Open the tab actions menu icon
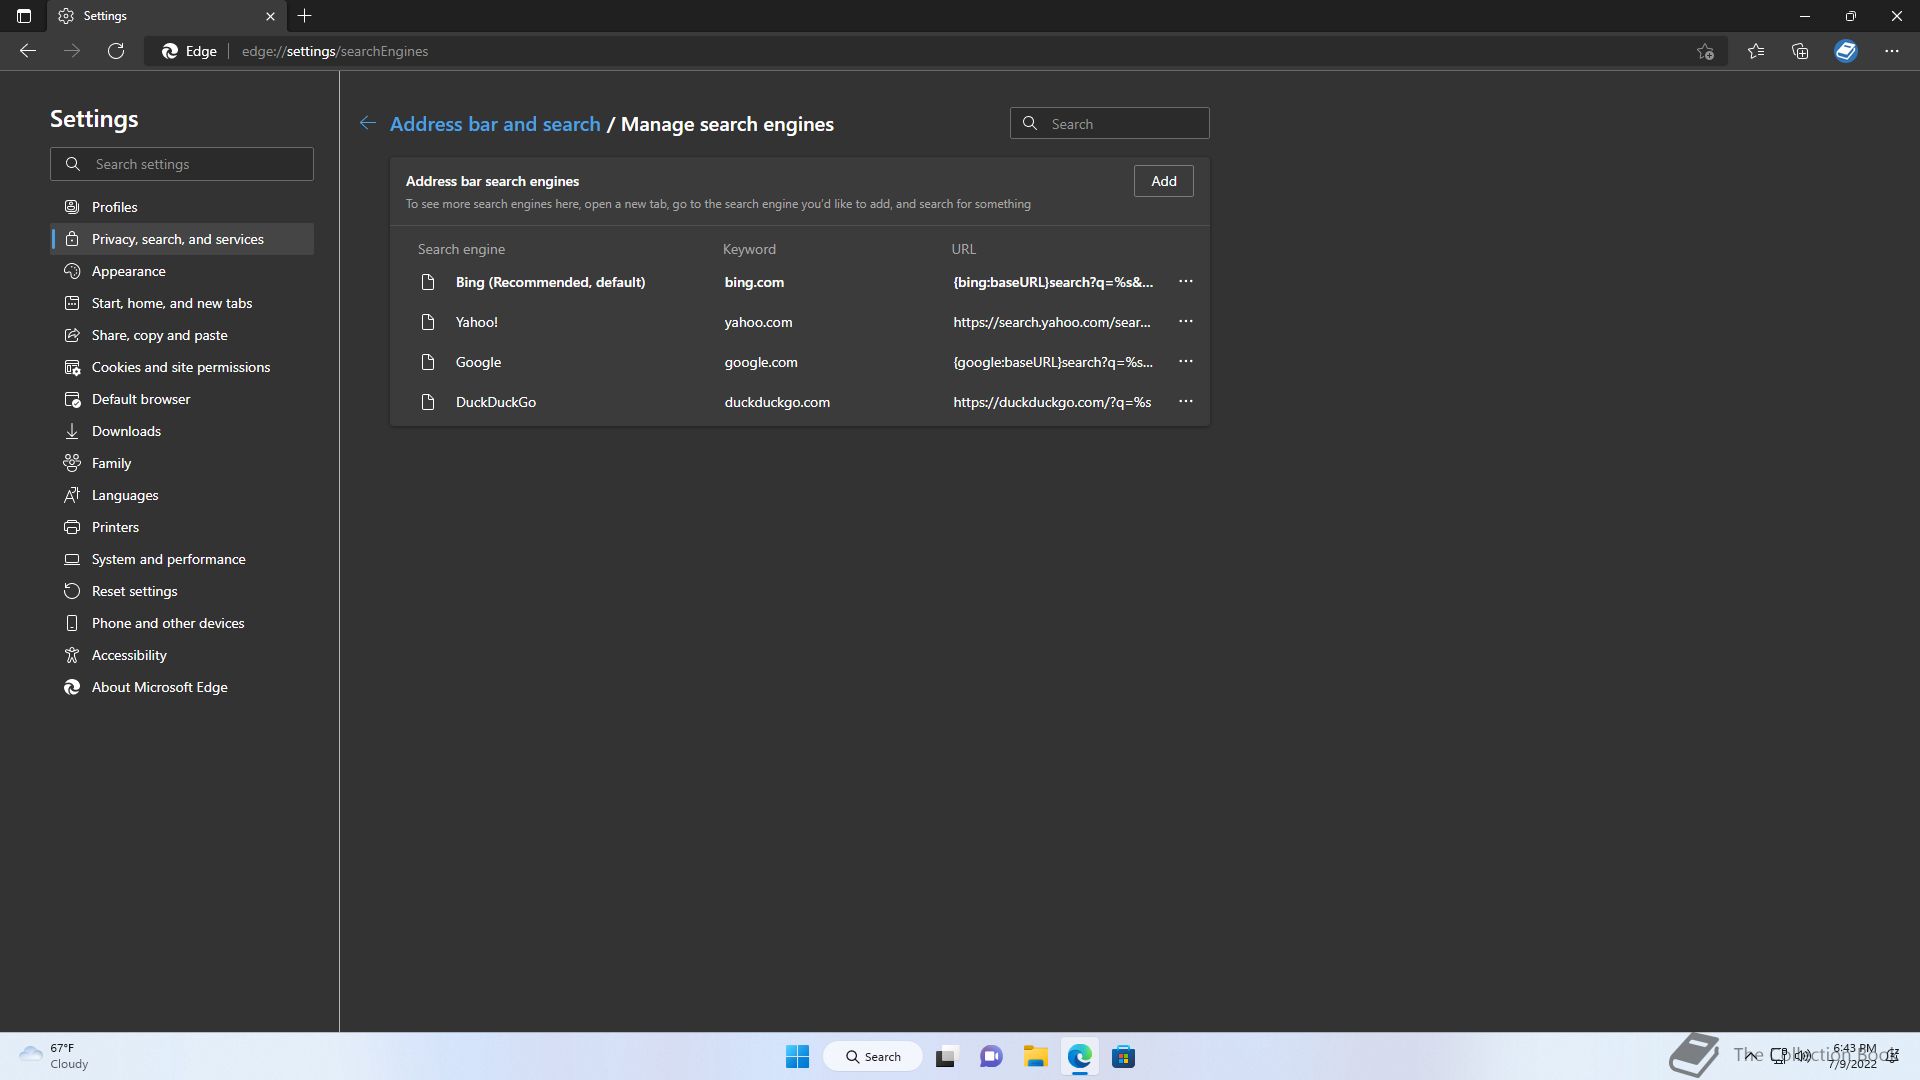1920x1080 pixels. (24, 16)
